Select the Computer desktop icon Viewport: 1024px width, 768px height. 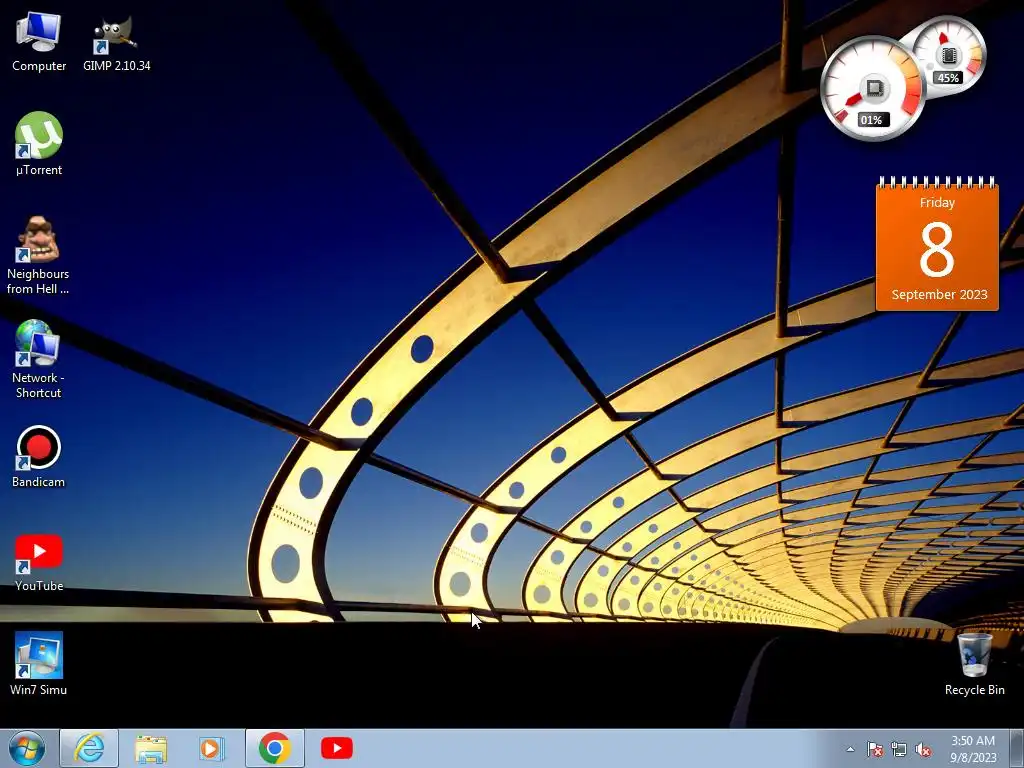pyautogui.click(x=39, y=42)
